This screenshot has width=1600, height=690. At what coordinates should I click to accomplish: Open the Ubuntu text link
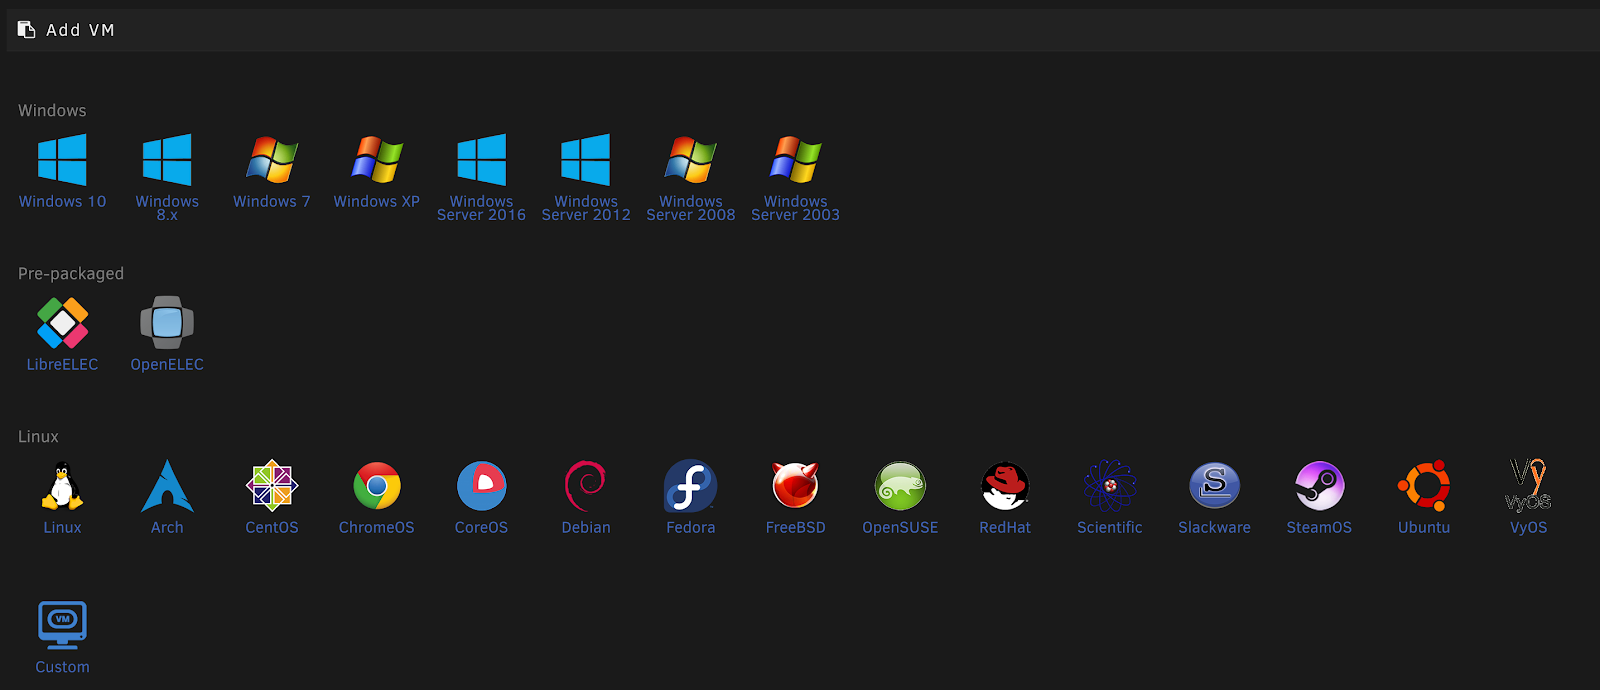pos(1424,527)
